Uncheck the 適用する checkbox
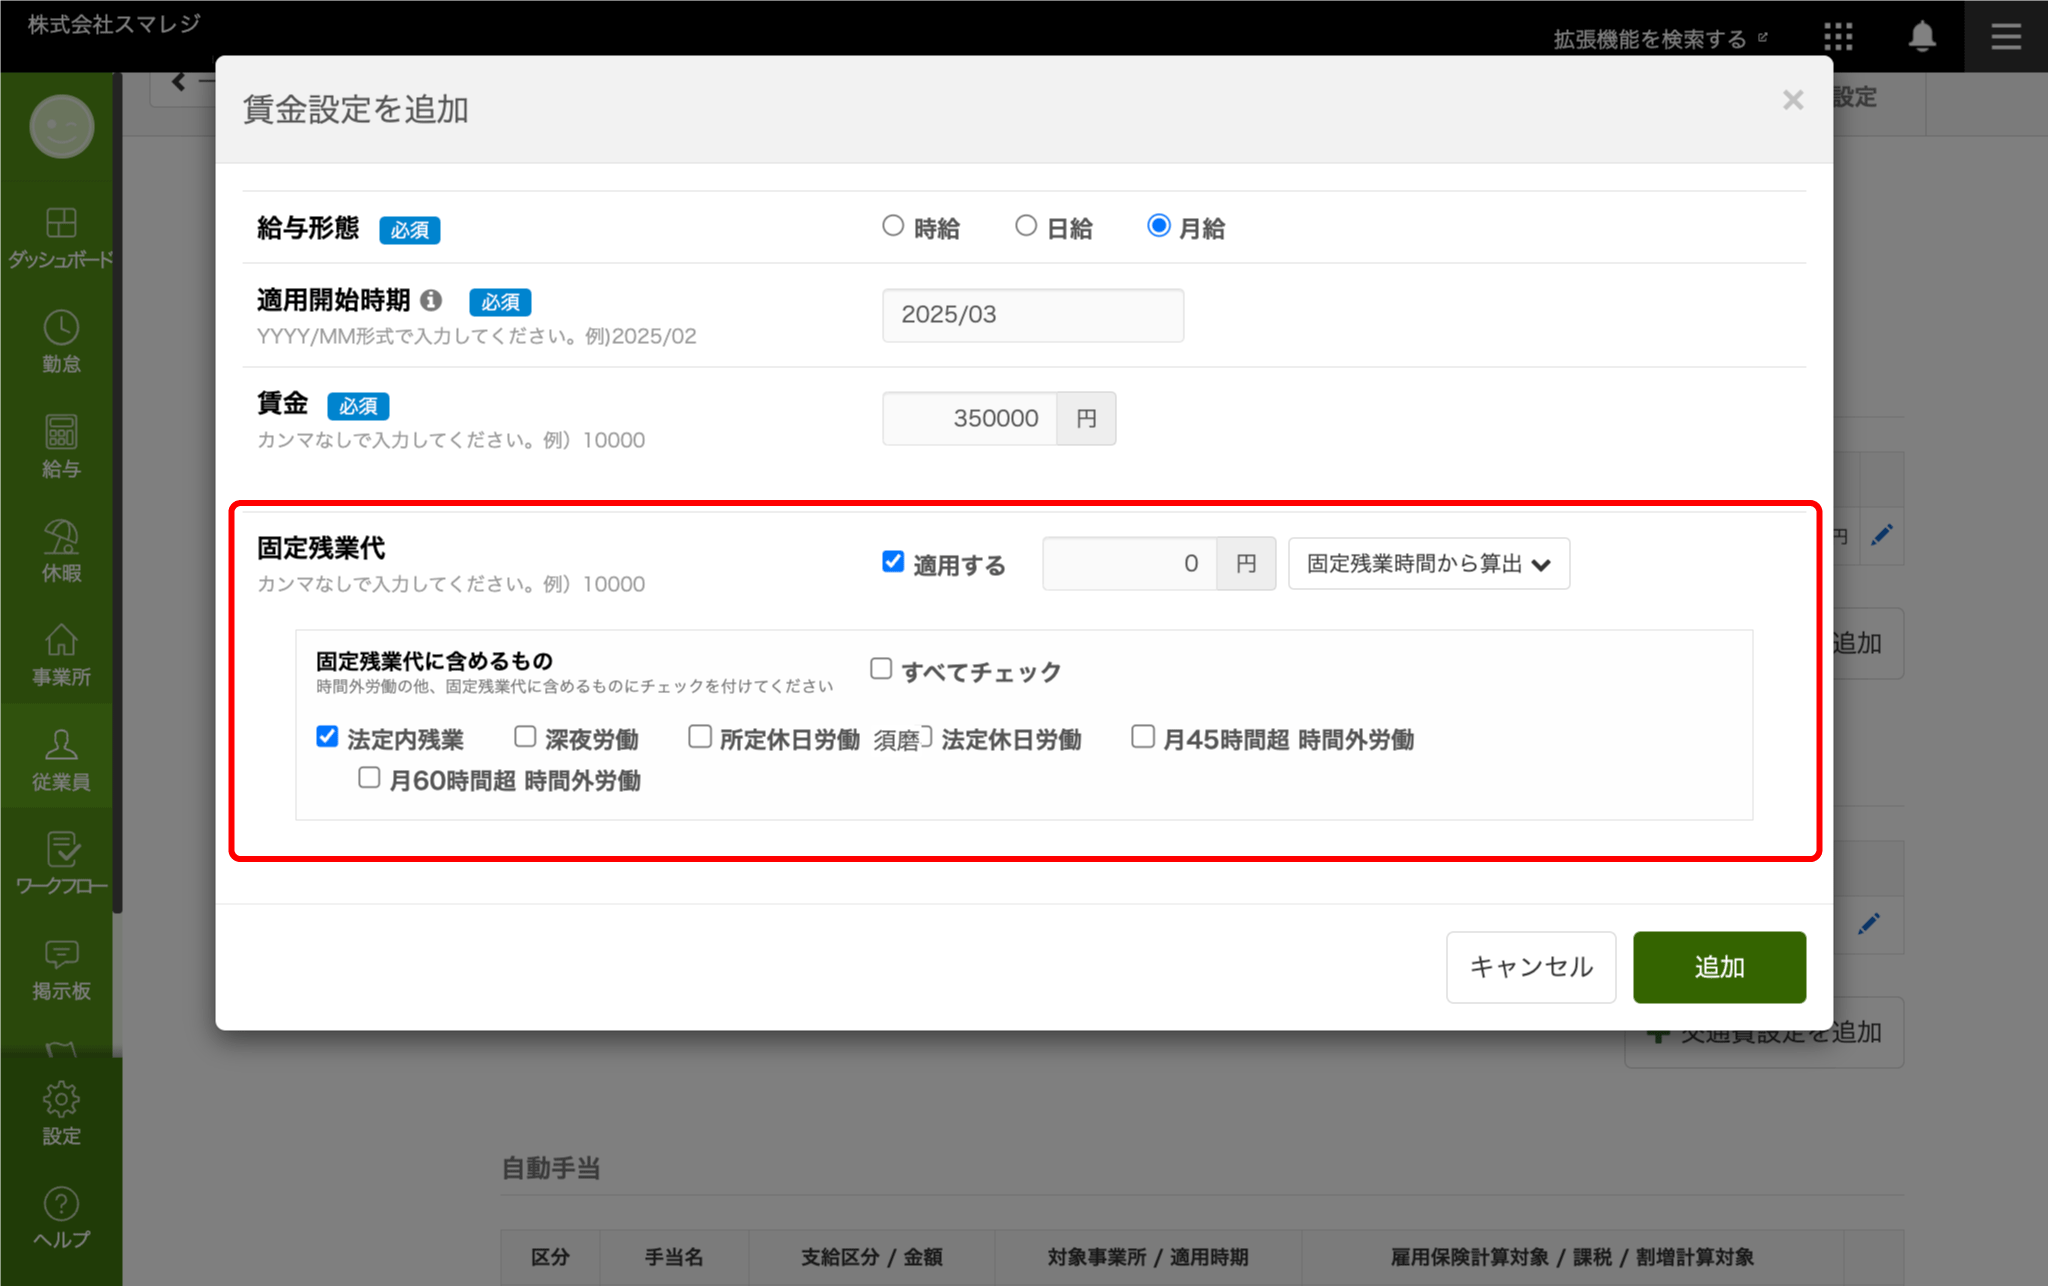Image resolution: width=2048 pixels, height=1286 pixels. (893, 562)
